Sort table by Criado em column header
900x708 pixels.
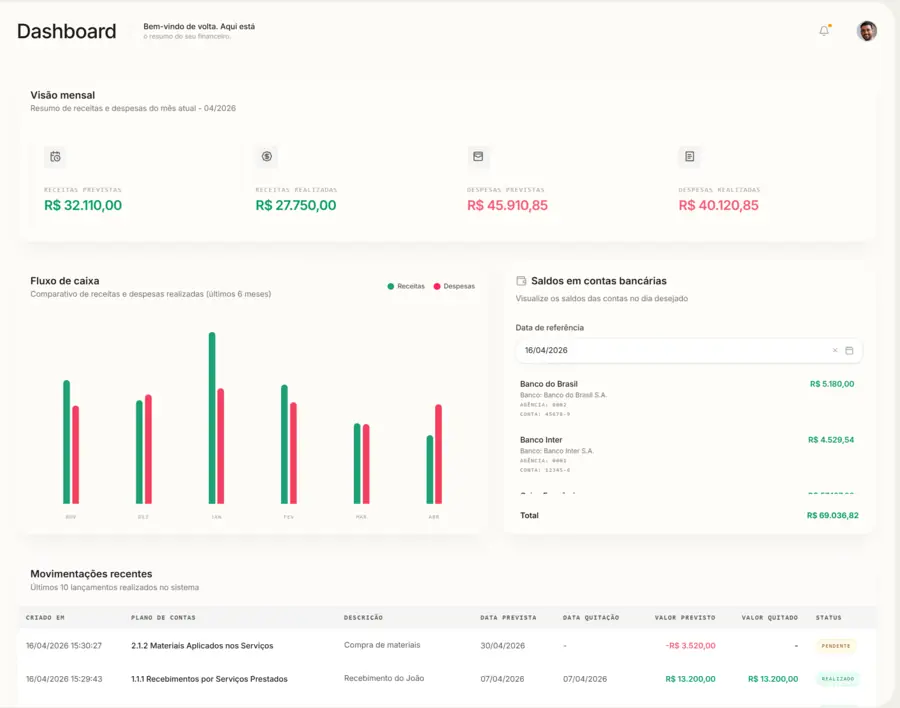[45, 617]
